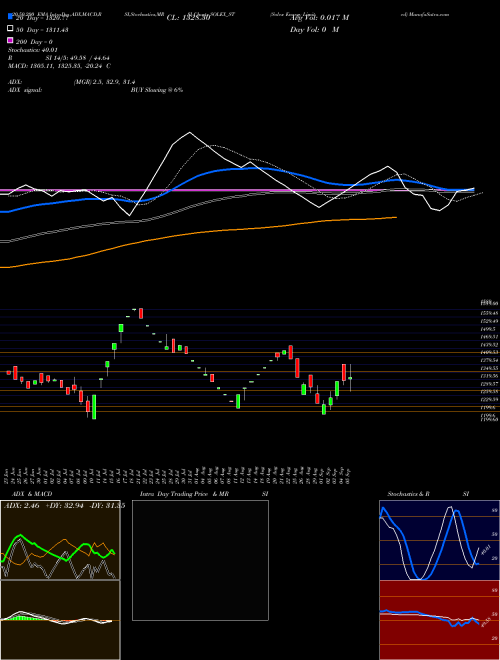The height and width of the screenshot is (660, 500).
Task: Click the red RSI chart panel
Action: pos(439,620)
